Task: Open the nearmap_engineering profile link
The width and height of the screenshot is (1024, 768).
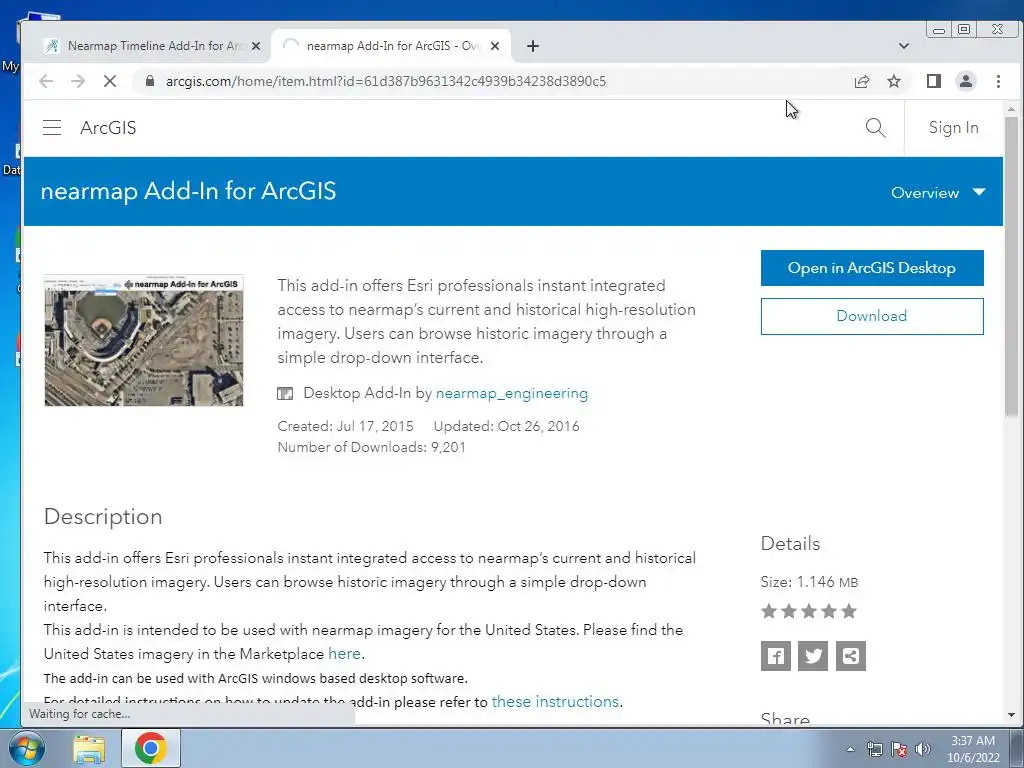Action: coord(511,393)
